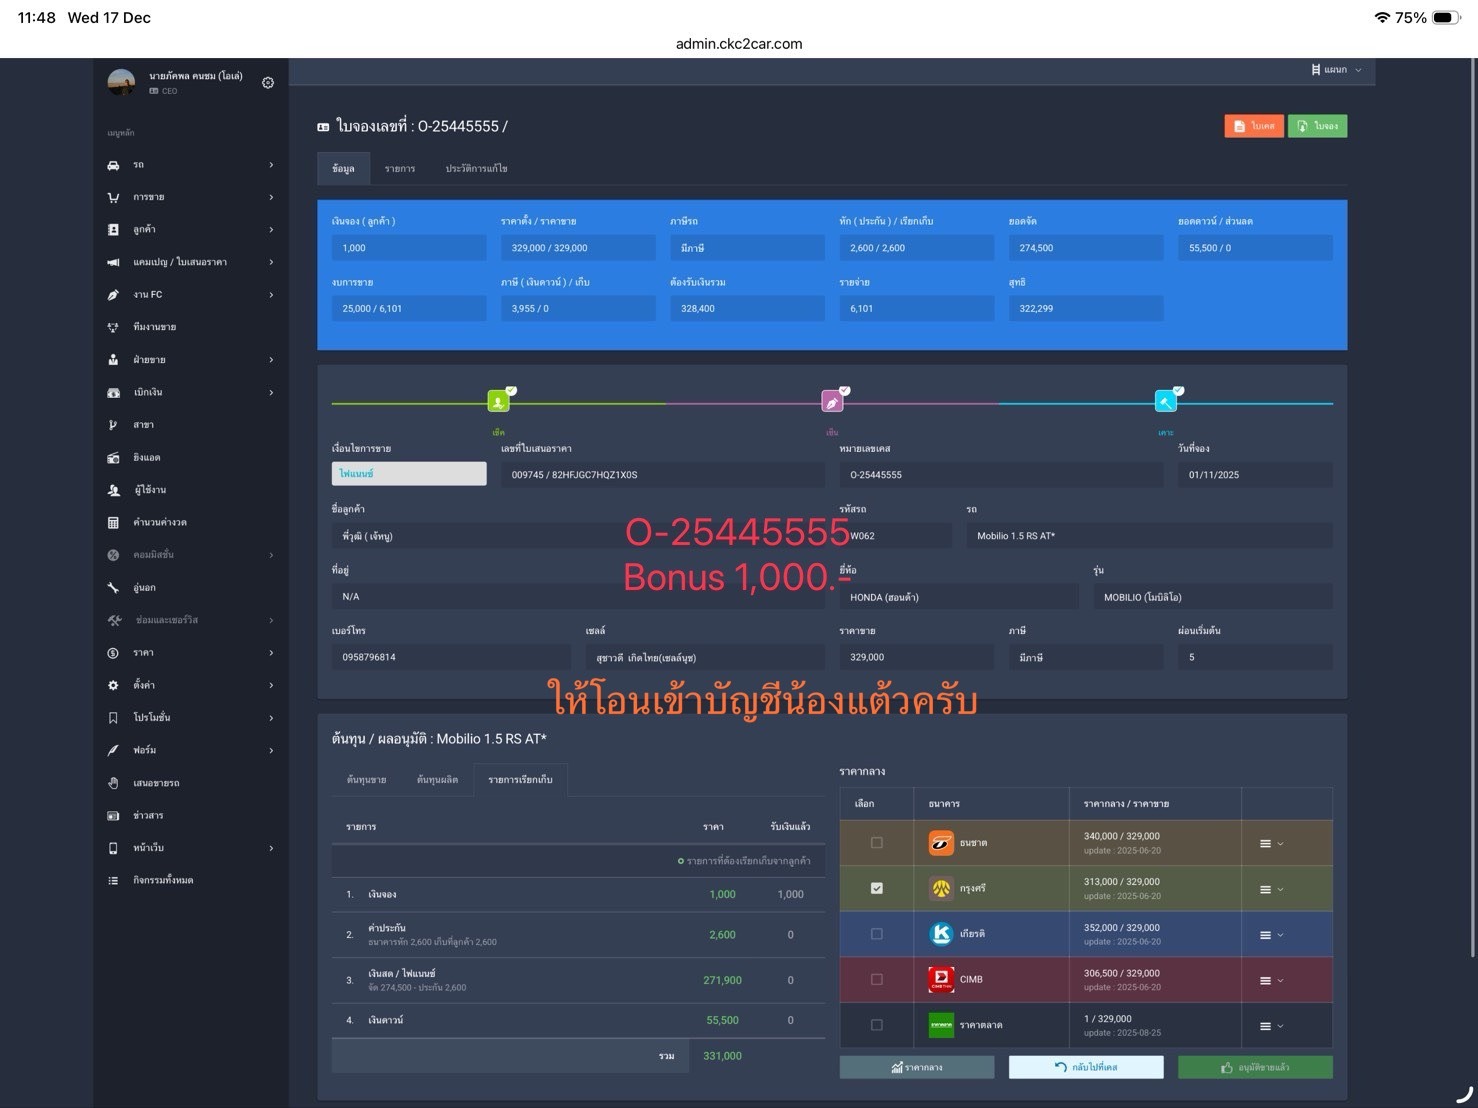The width and height of the screenshot is (1478, 1108).
Task: Click the phone number field 0958796814
Action: pos(451,657)
